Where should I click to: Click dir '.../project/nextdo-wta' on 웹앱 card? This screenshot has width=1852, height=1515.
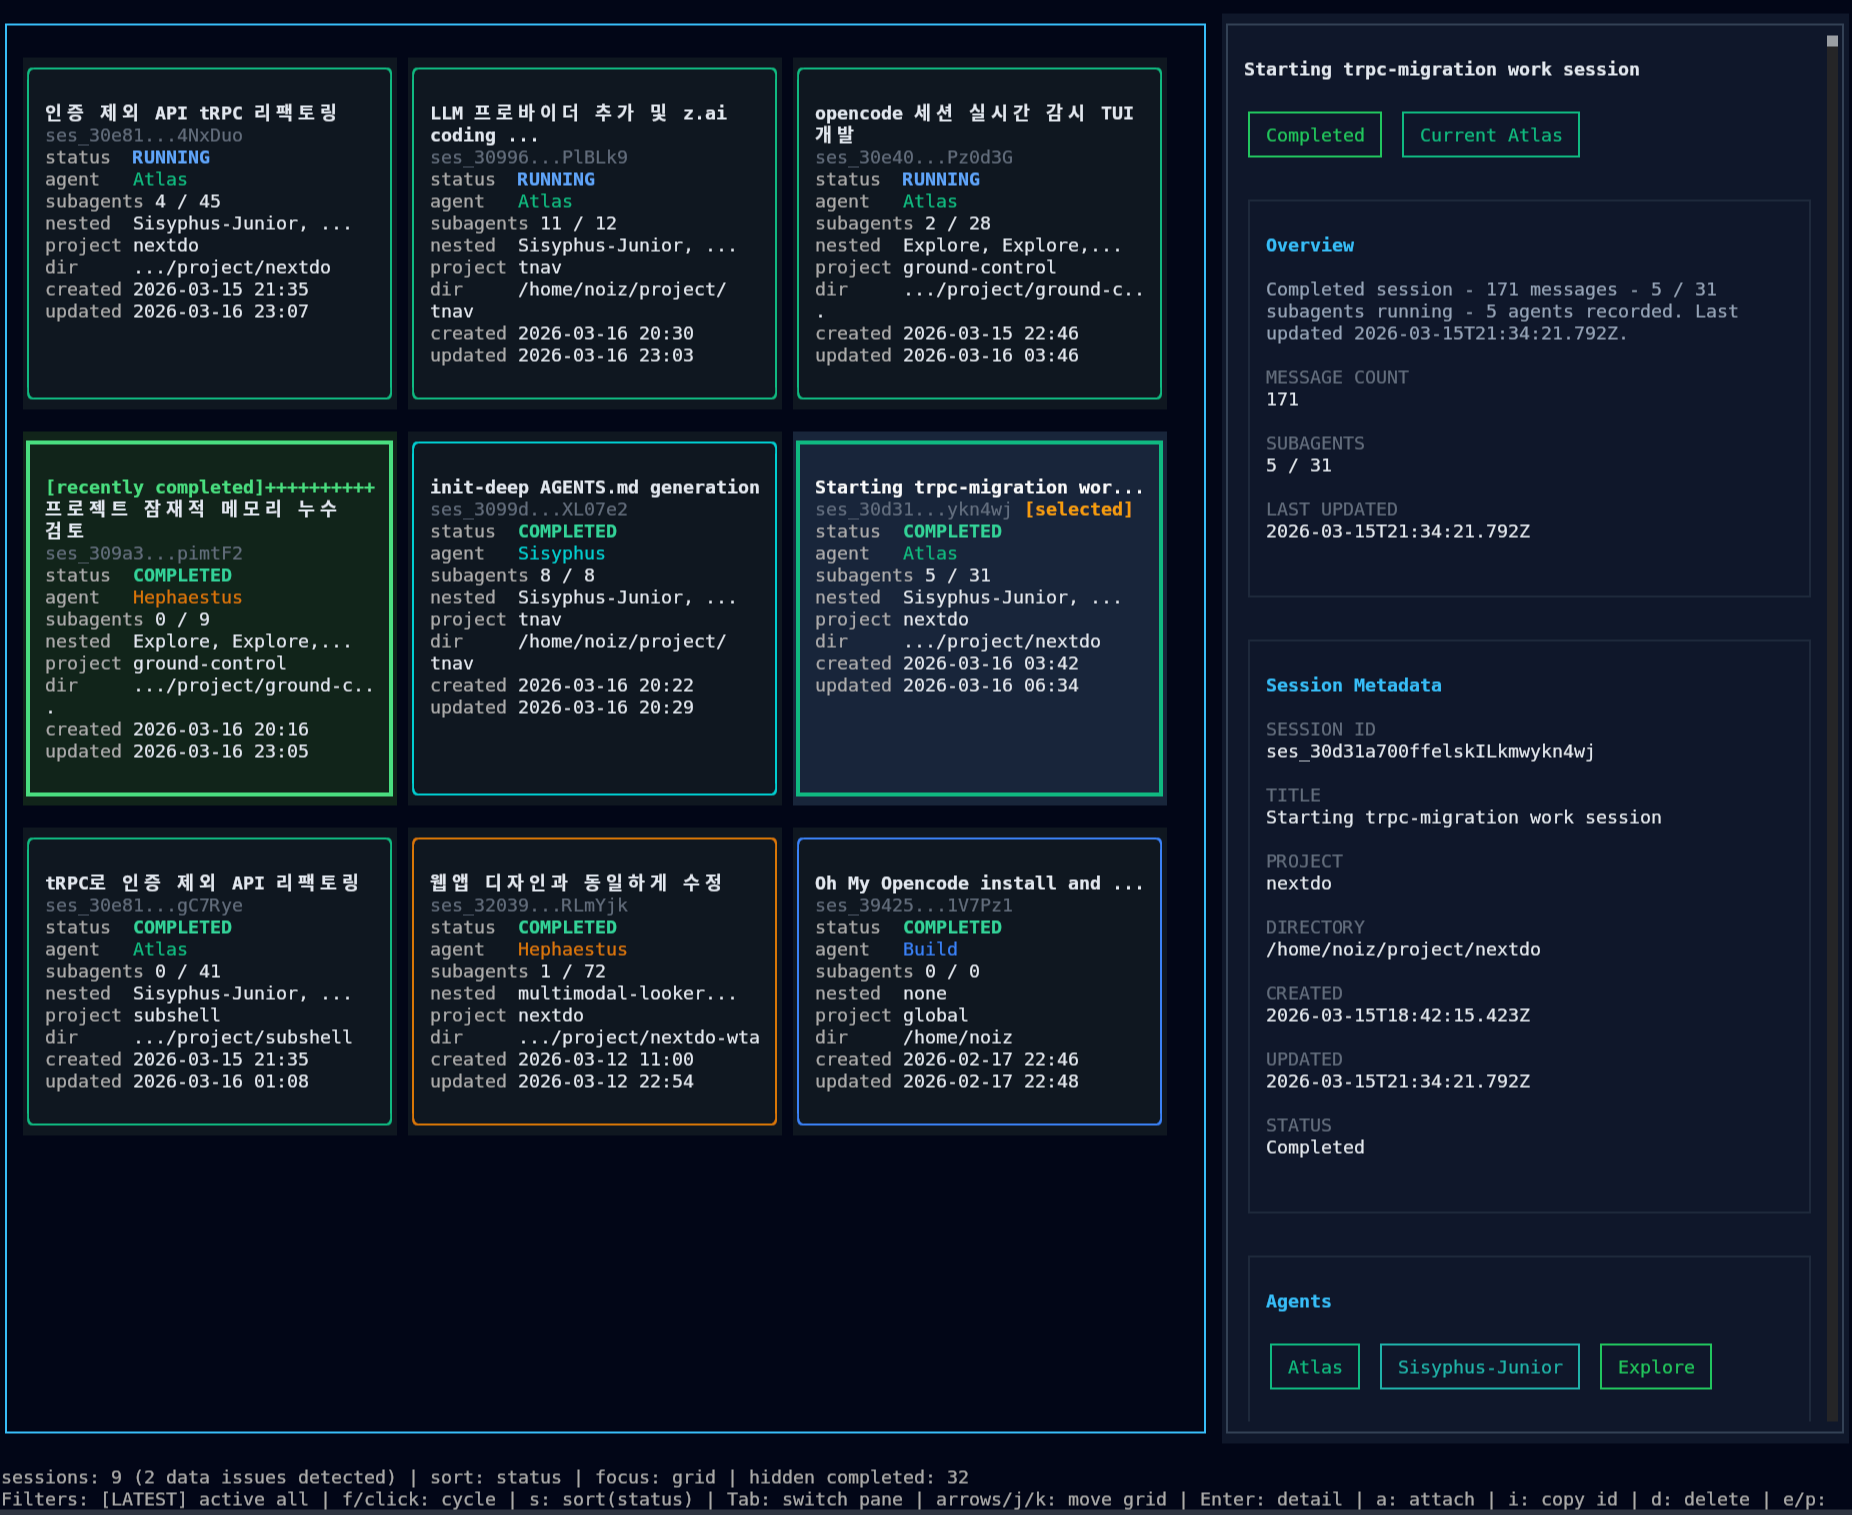point(639,1037)
